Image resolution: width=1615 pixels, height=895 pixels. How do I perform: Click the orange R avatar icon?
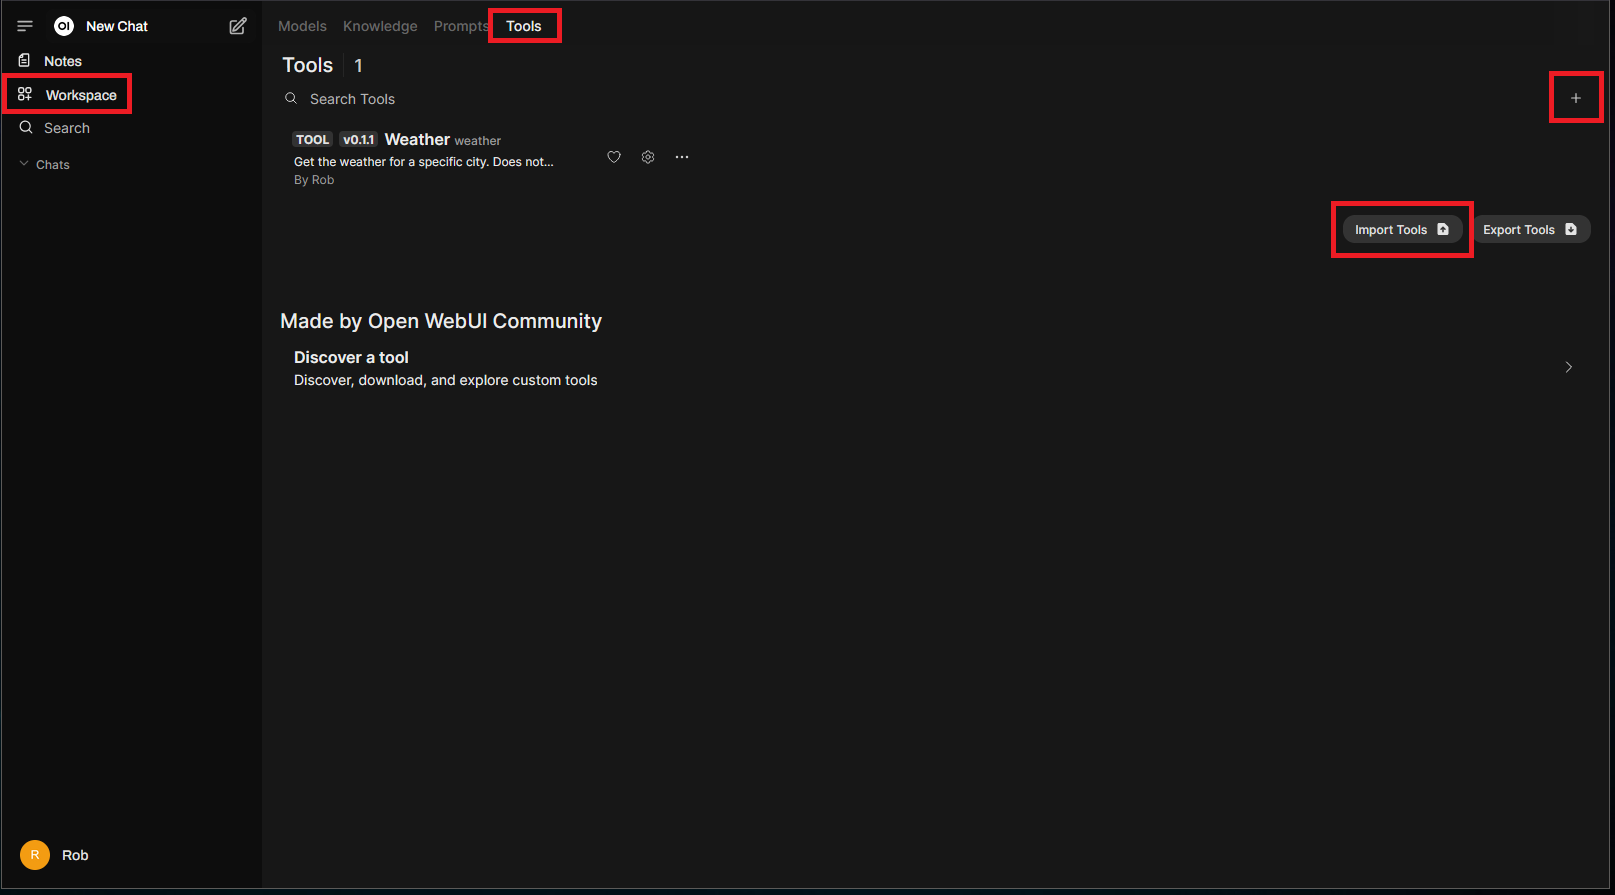[x=35, y=855]
